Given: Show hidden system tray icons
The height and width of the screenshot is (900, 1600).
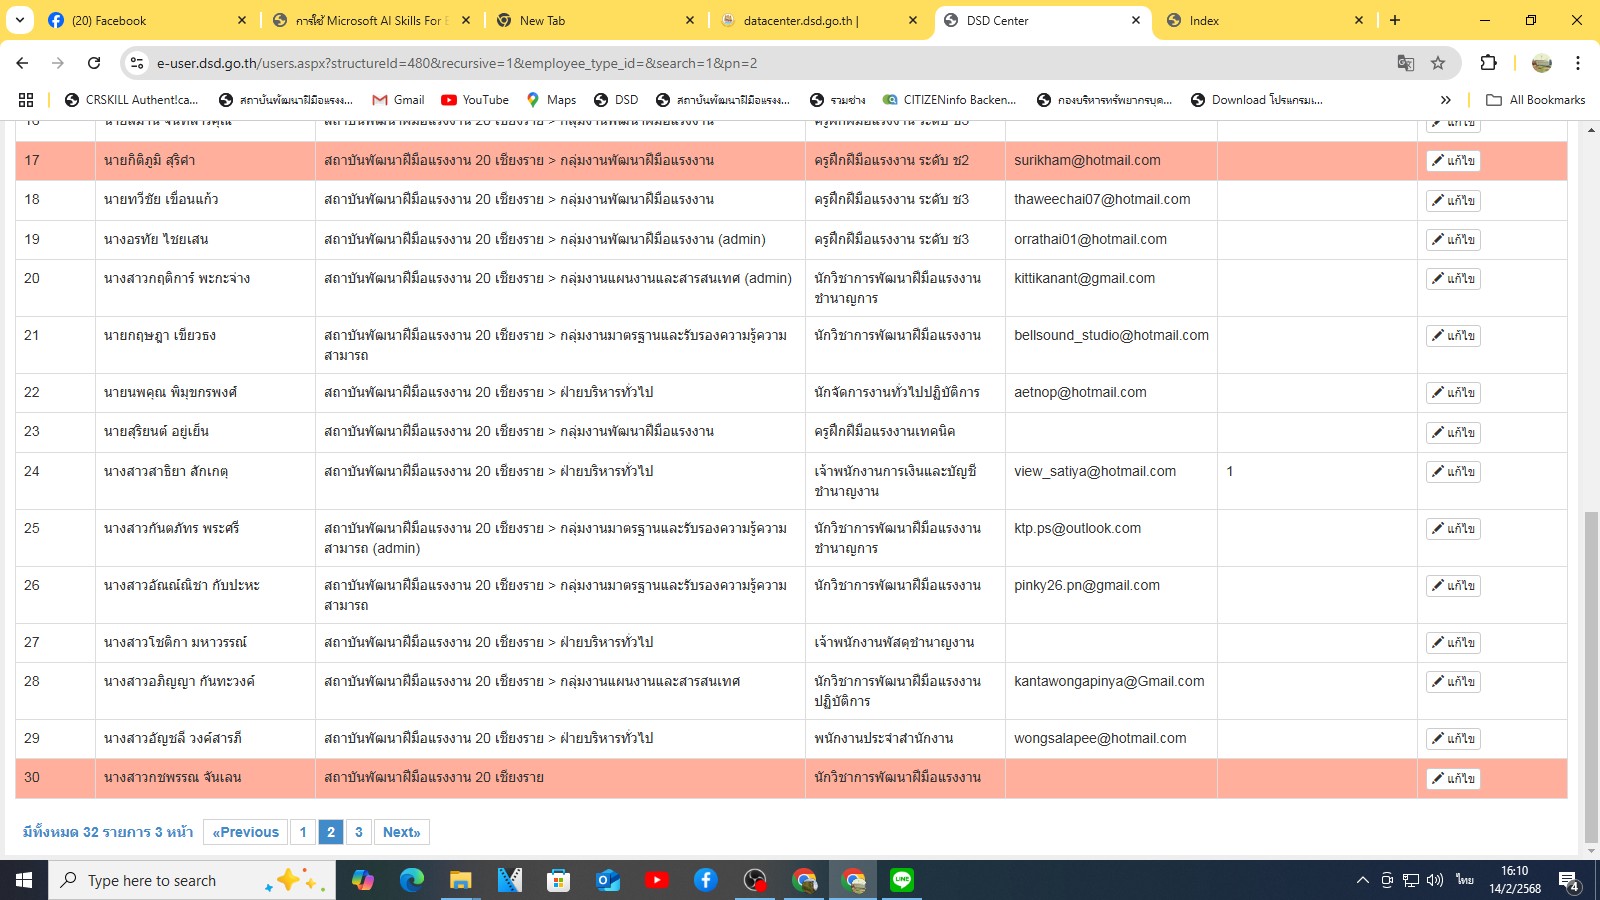Looking at the screenshot, I should pos(1362,880).
